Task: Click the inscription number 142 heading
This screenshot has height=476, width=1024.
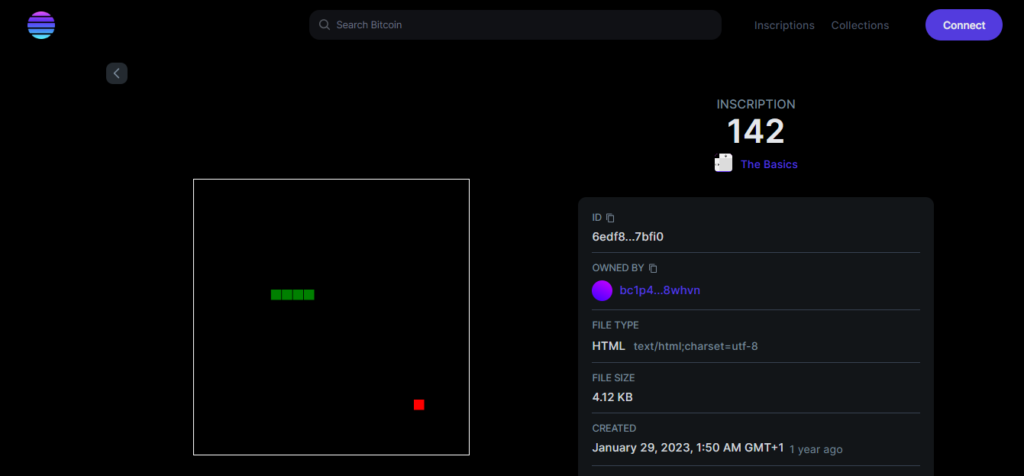Action: tap(755, 131)
